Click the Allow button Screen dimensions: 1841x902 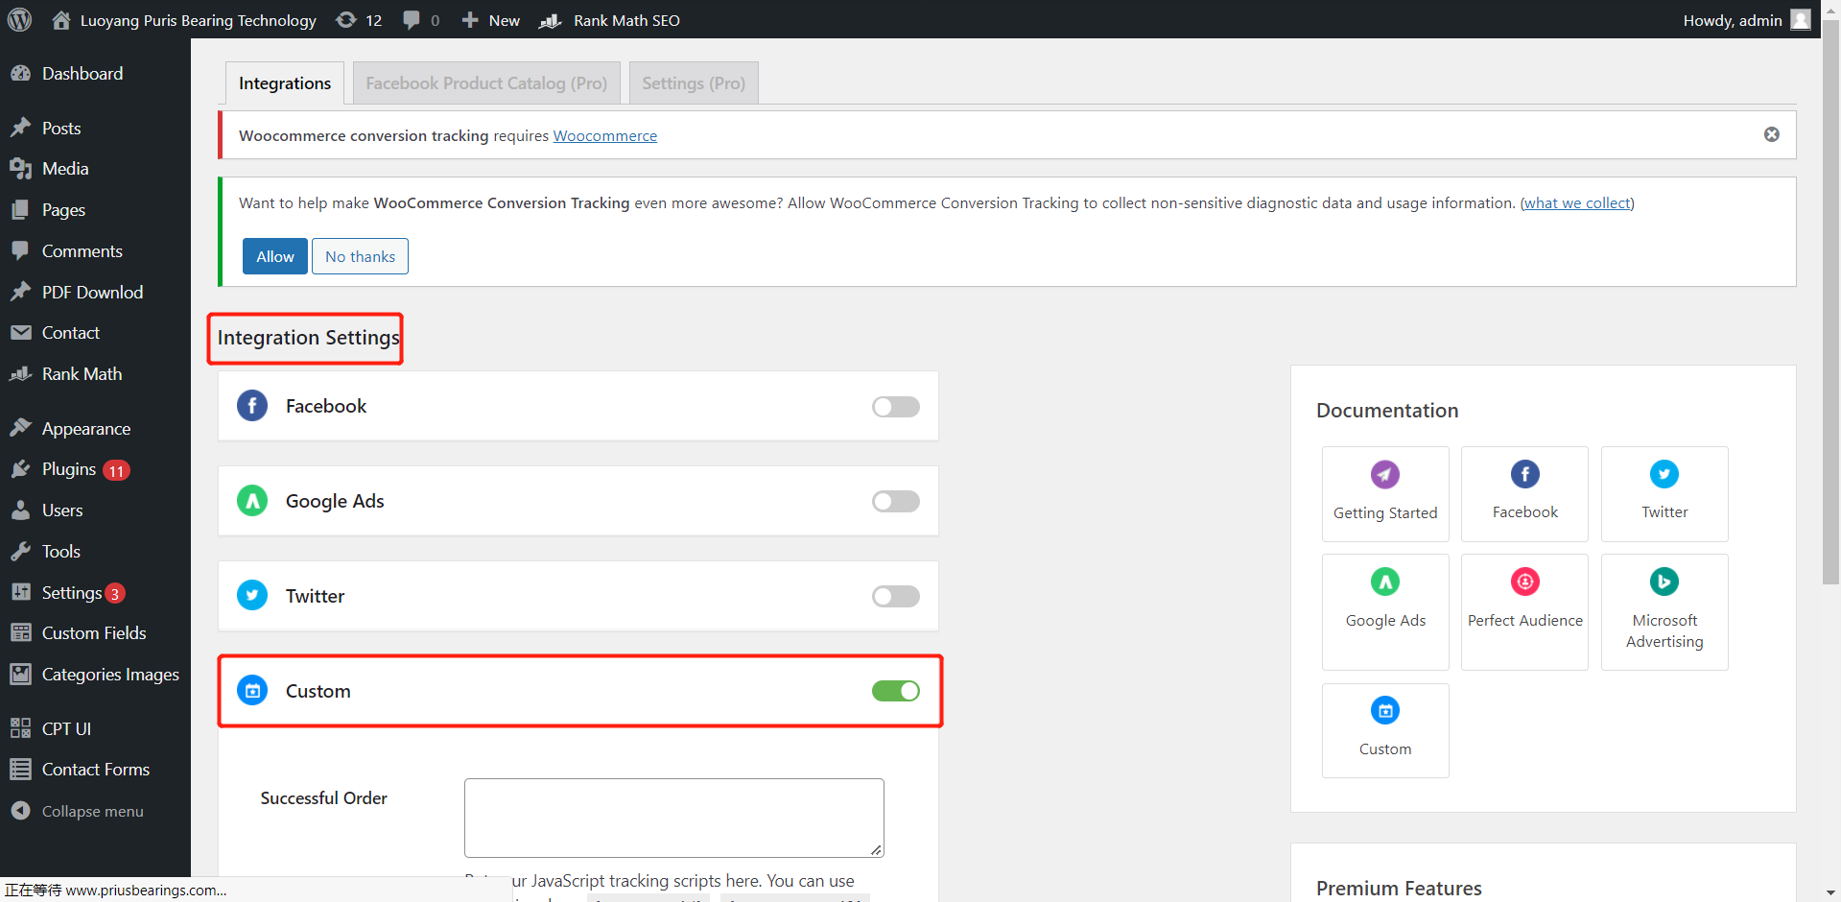pyautogui.click(x=275, y=256)
